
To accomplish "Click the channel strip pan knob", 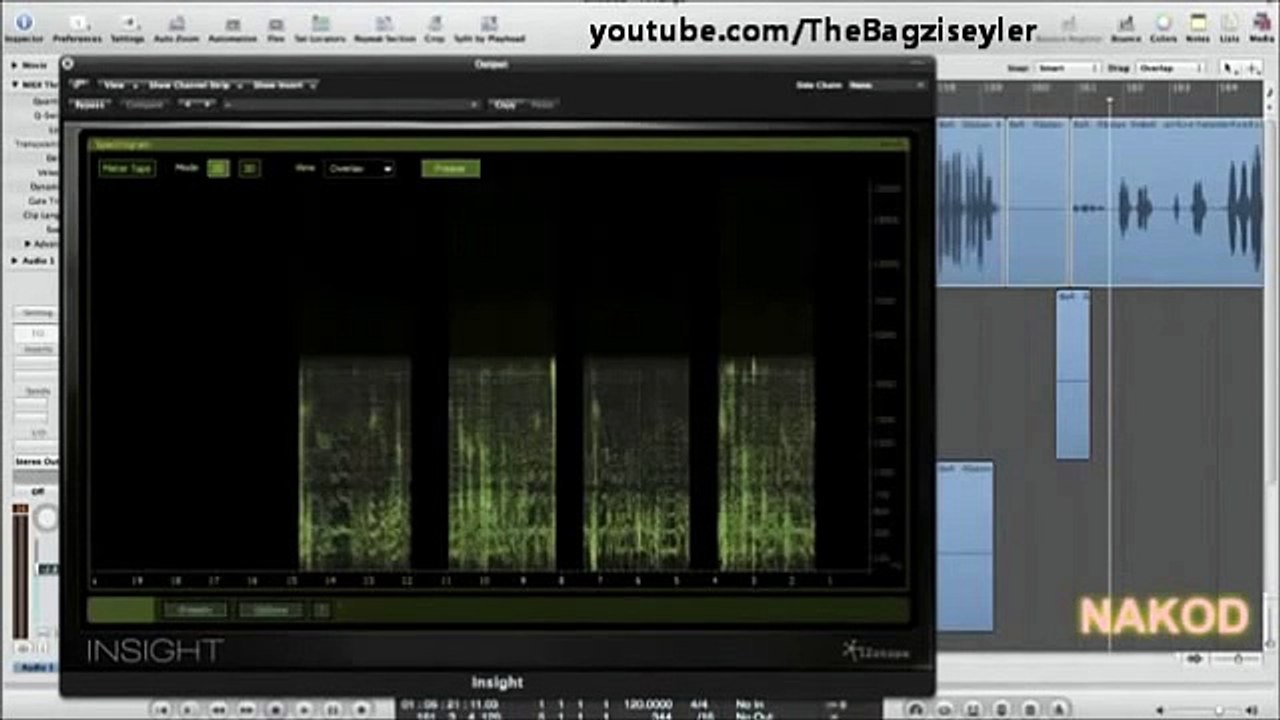I will tap(46, 517).
